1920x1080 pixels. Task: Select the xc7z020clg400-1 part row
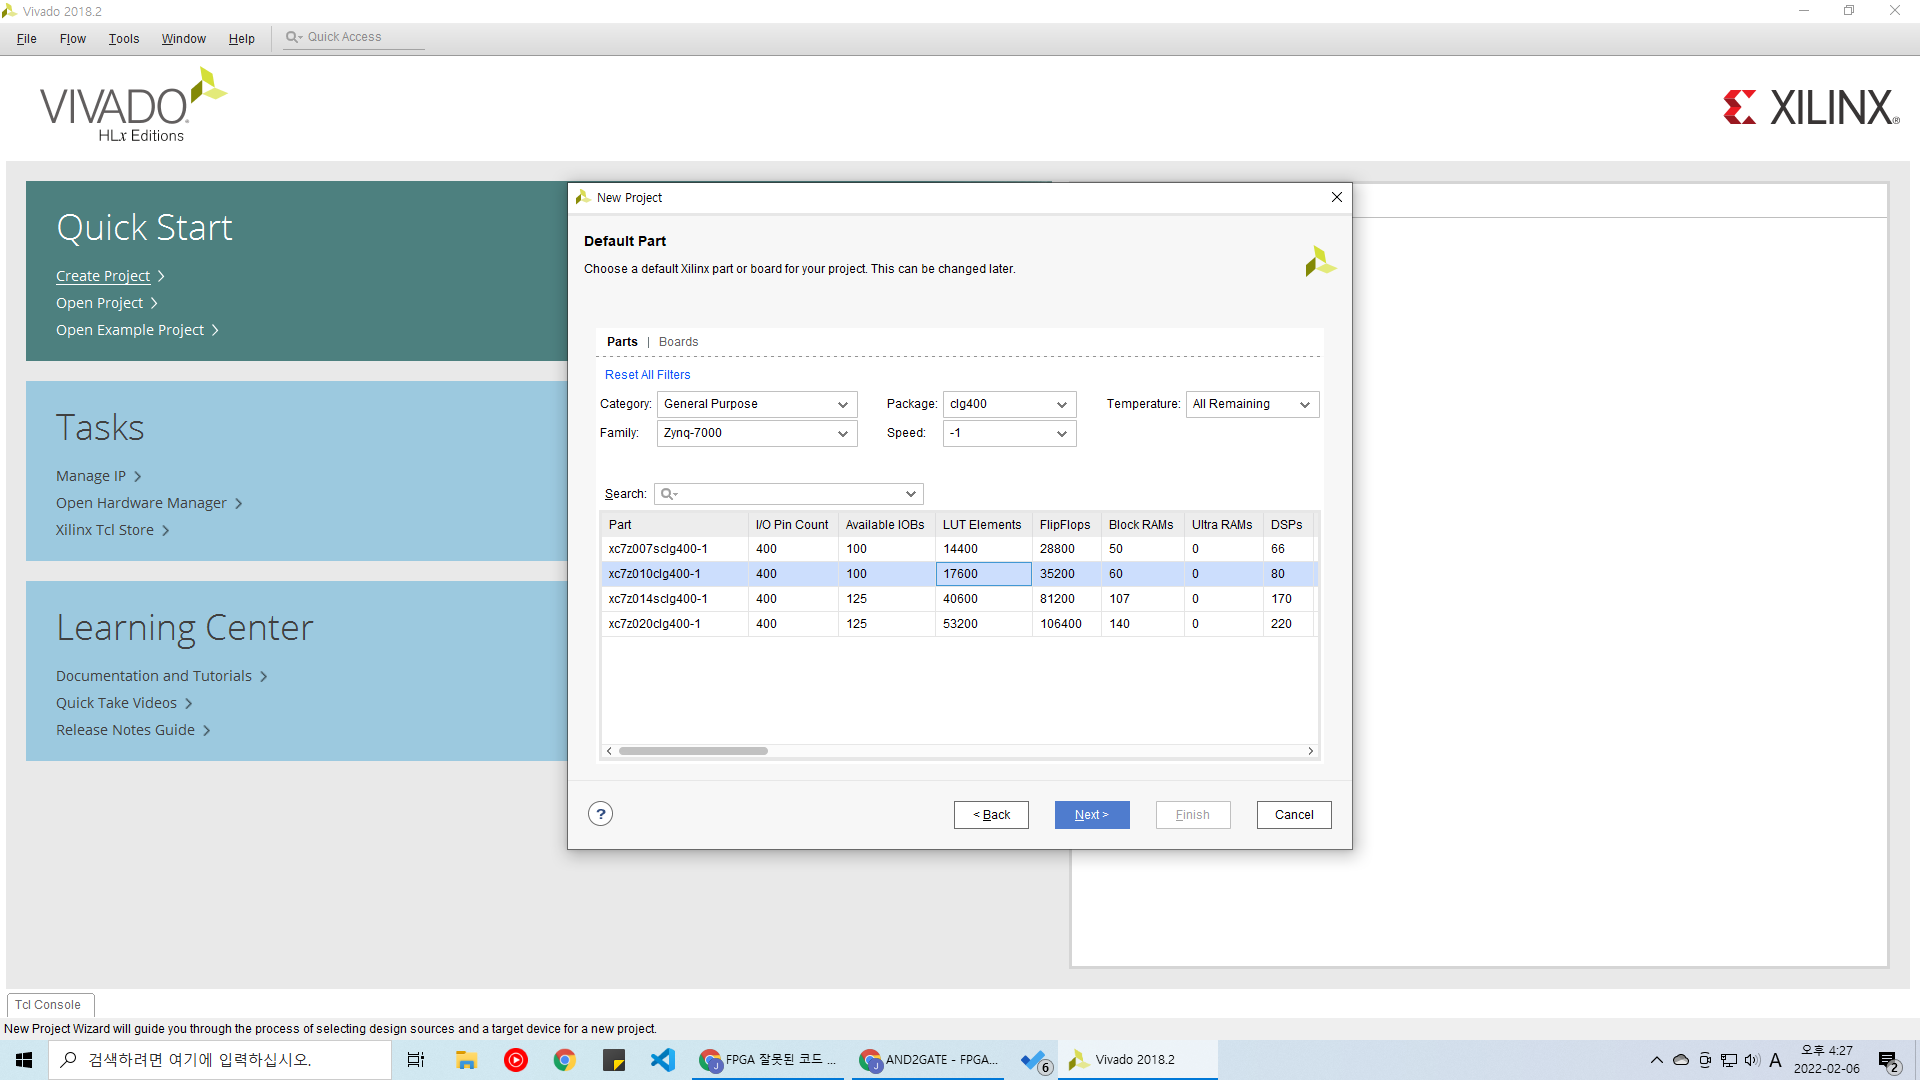tap(655, 624)
